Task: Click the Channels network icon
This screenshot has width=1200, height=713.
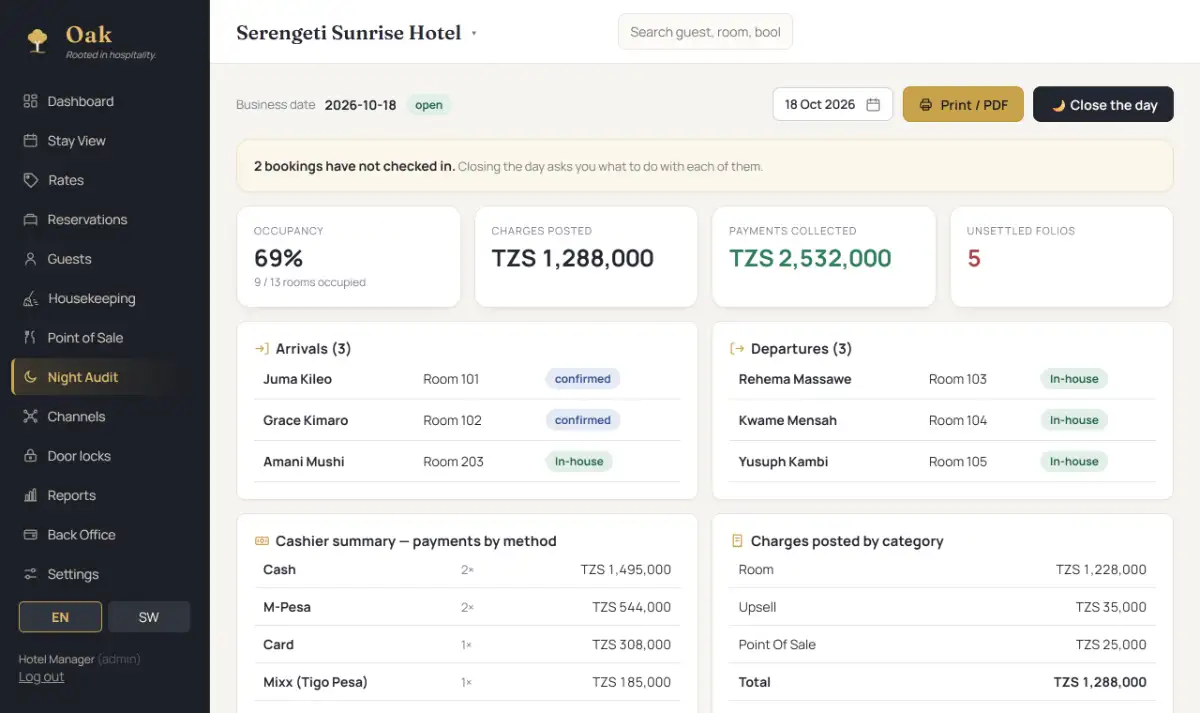Action: pyautogui.click(x=30, y=417)
